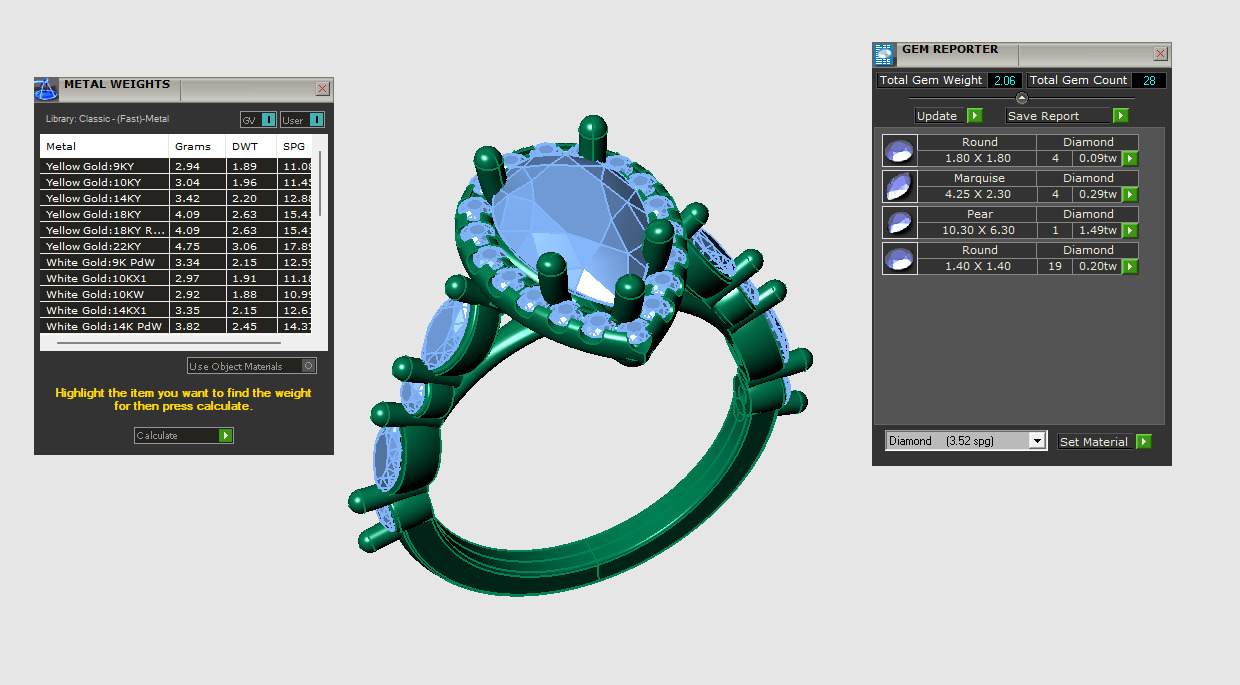
Task: Select the White Gold:10KX1 row
Action: tap(176, 278)
